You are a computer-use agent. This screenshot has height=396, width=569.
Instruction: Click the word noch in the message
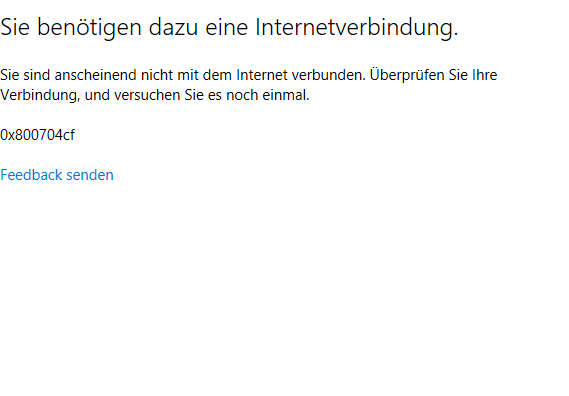[242, 95]
